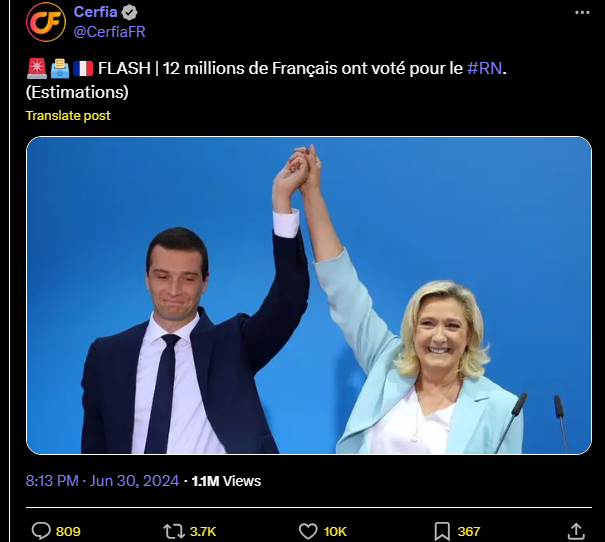
Task: Click the 8:13 PM · Jun 30, 2024 timestamp
Action: (x=102, y=481)
